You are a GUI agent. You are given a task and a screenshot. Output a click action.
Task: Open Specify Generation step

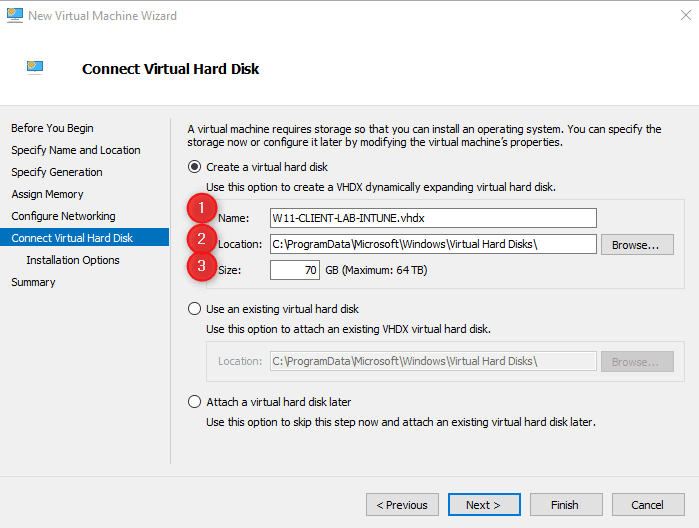pos(57,172)
